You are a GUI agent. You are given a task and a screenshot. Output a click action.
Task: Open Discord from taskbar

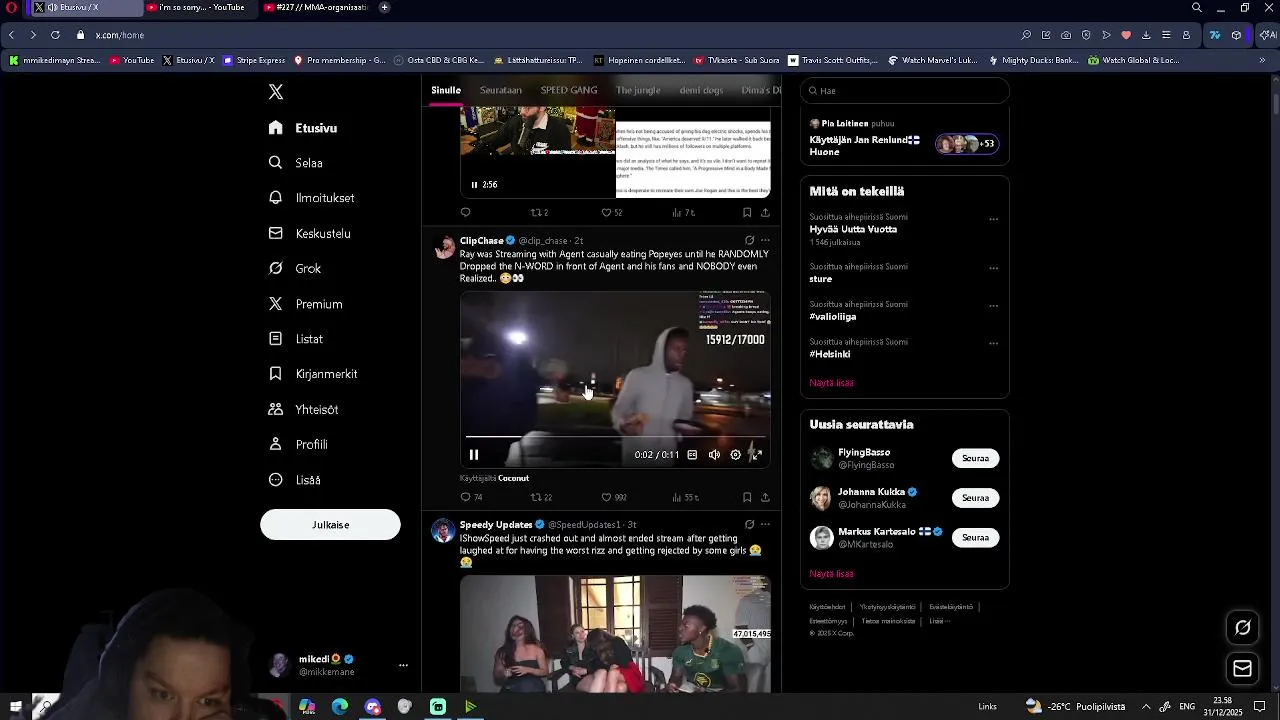pos(373,707)
